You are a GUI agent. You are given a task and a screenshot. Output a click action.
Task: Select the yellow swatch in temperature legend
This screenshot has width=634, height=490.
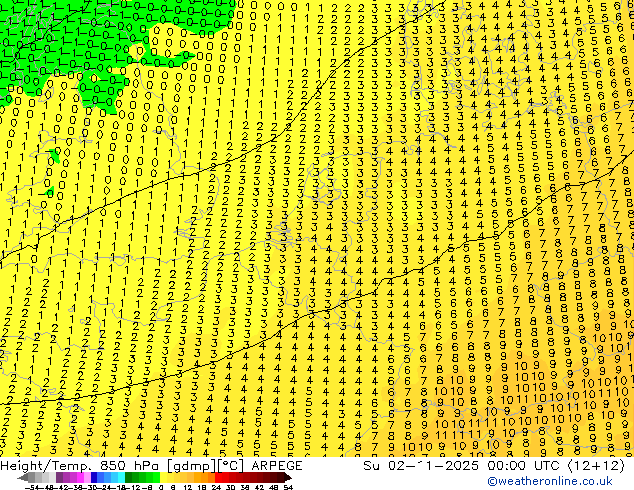point(163,478)
